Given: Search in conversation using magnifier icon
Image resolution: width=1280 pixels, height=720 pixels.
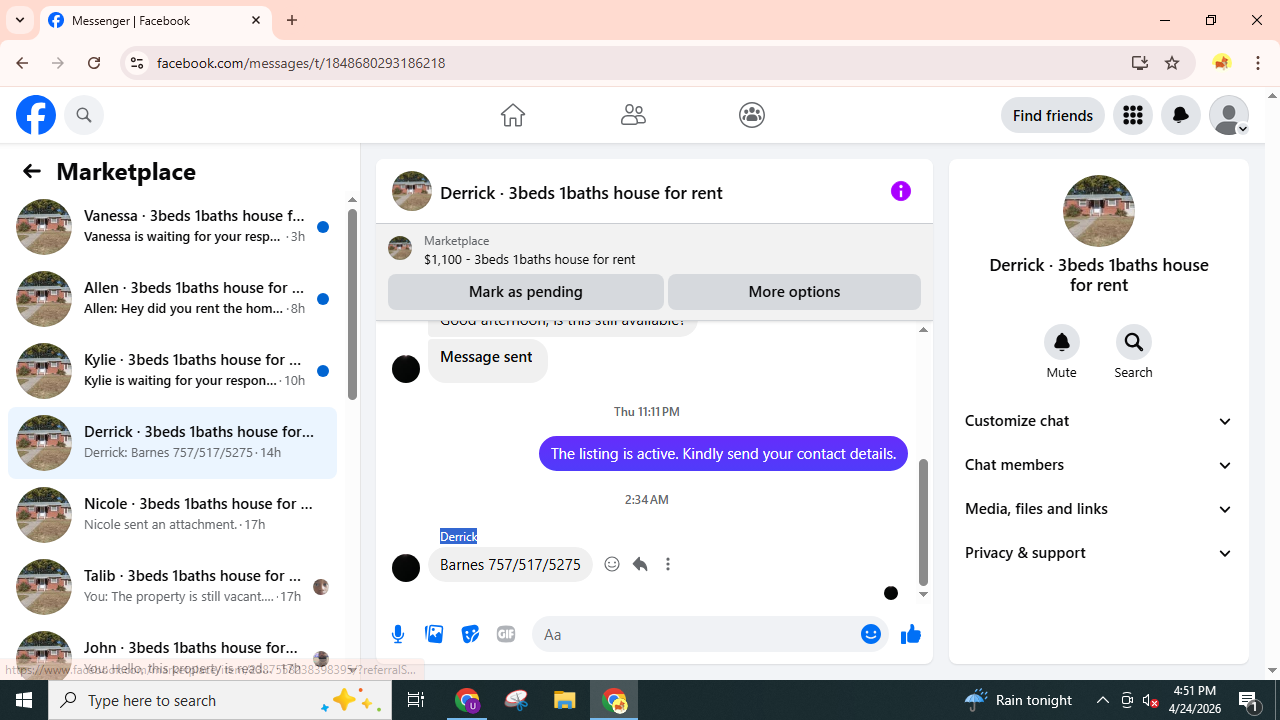Looking at the screenshot, I should 1134,342.
